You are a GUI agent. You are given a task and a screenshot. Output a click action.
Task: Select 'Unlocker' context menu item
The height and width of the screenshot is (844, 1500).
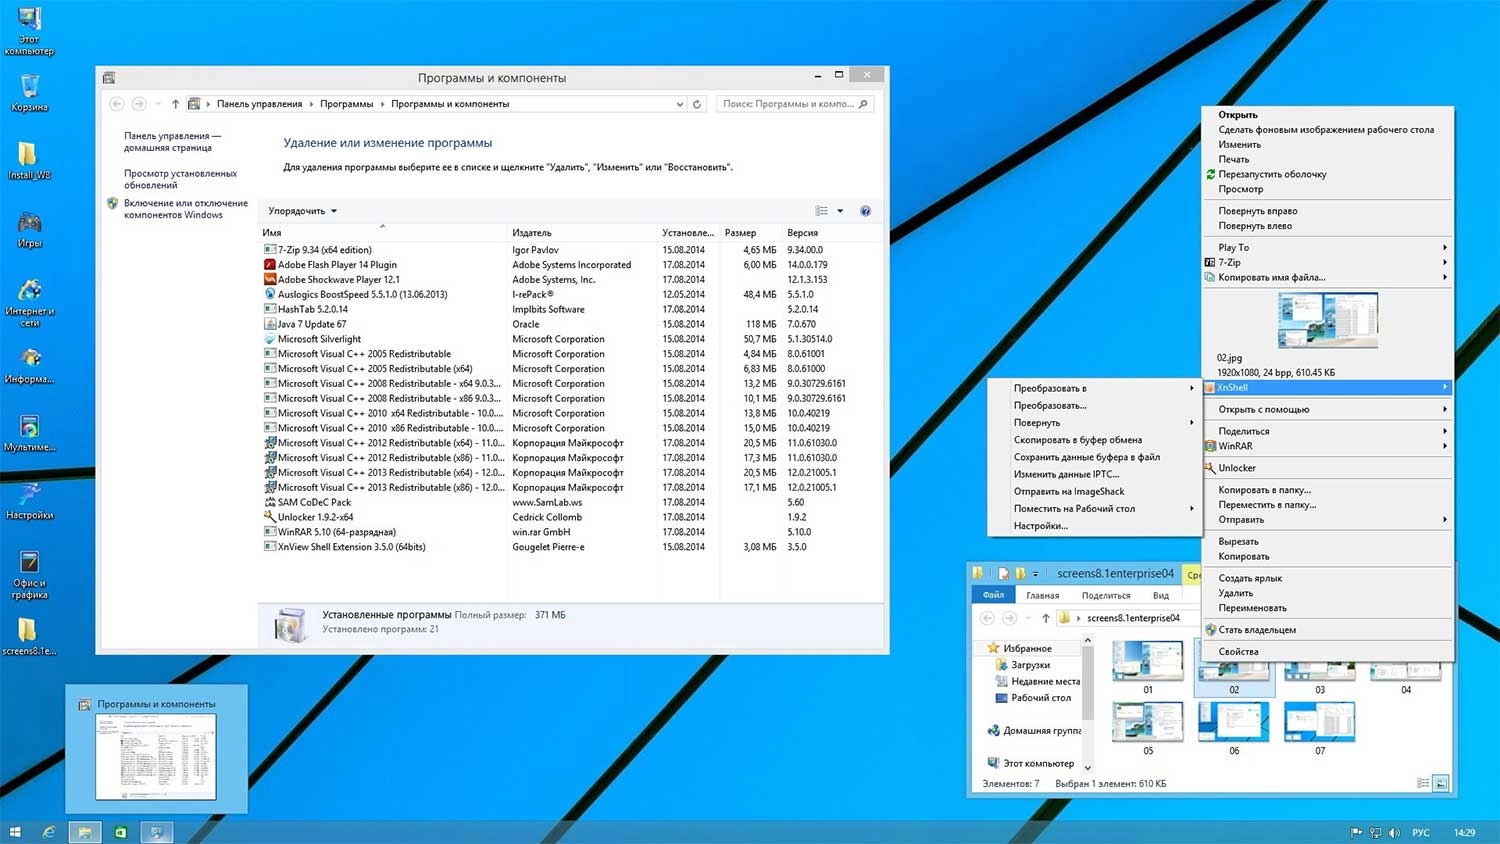[1328, 468]
